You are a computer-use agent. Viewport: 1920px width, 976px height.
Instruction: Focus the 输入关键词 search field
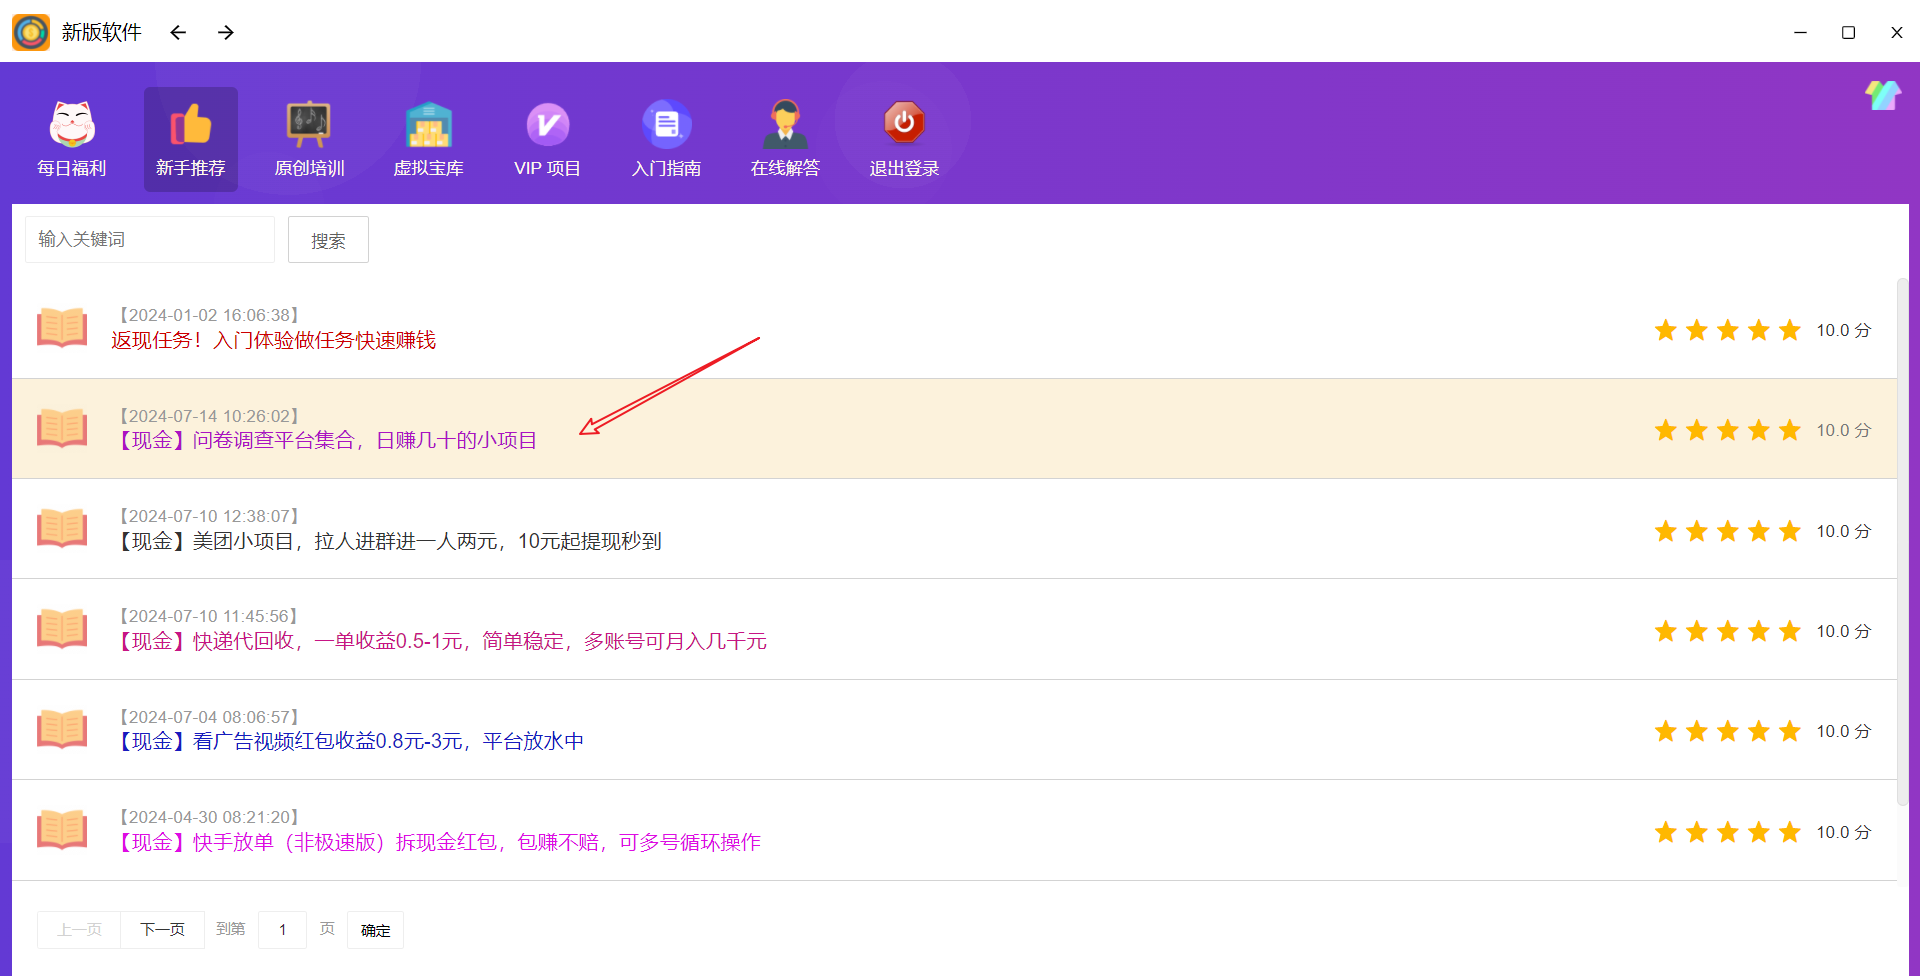click(x=150, y=240)
